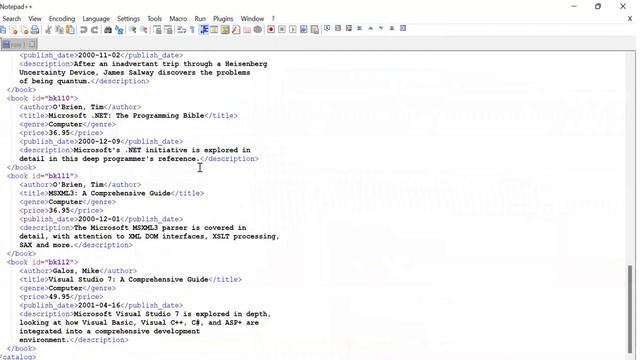Click title "MSXML3: A Comprehensive Guide"
Image resolution: width=640 pixels, height=360 pixels.
109,193
